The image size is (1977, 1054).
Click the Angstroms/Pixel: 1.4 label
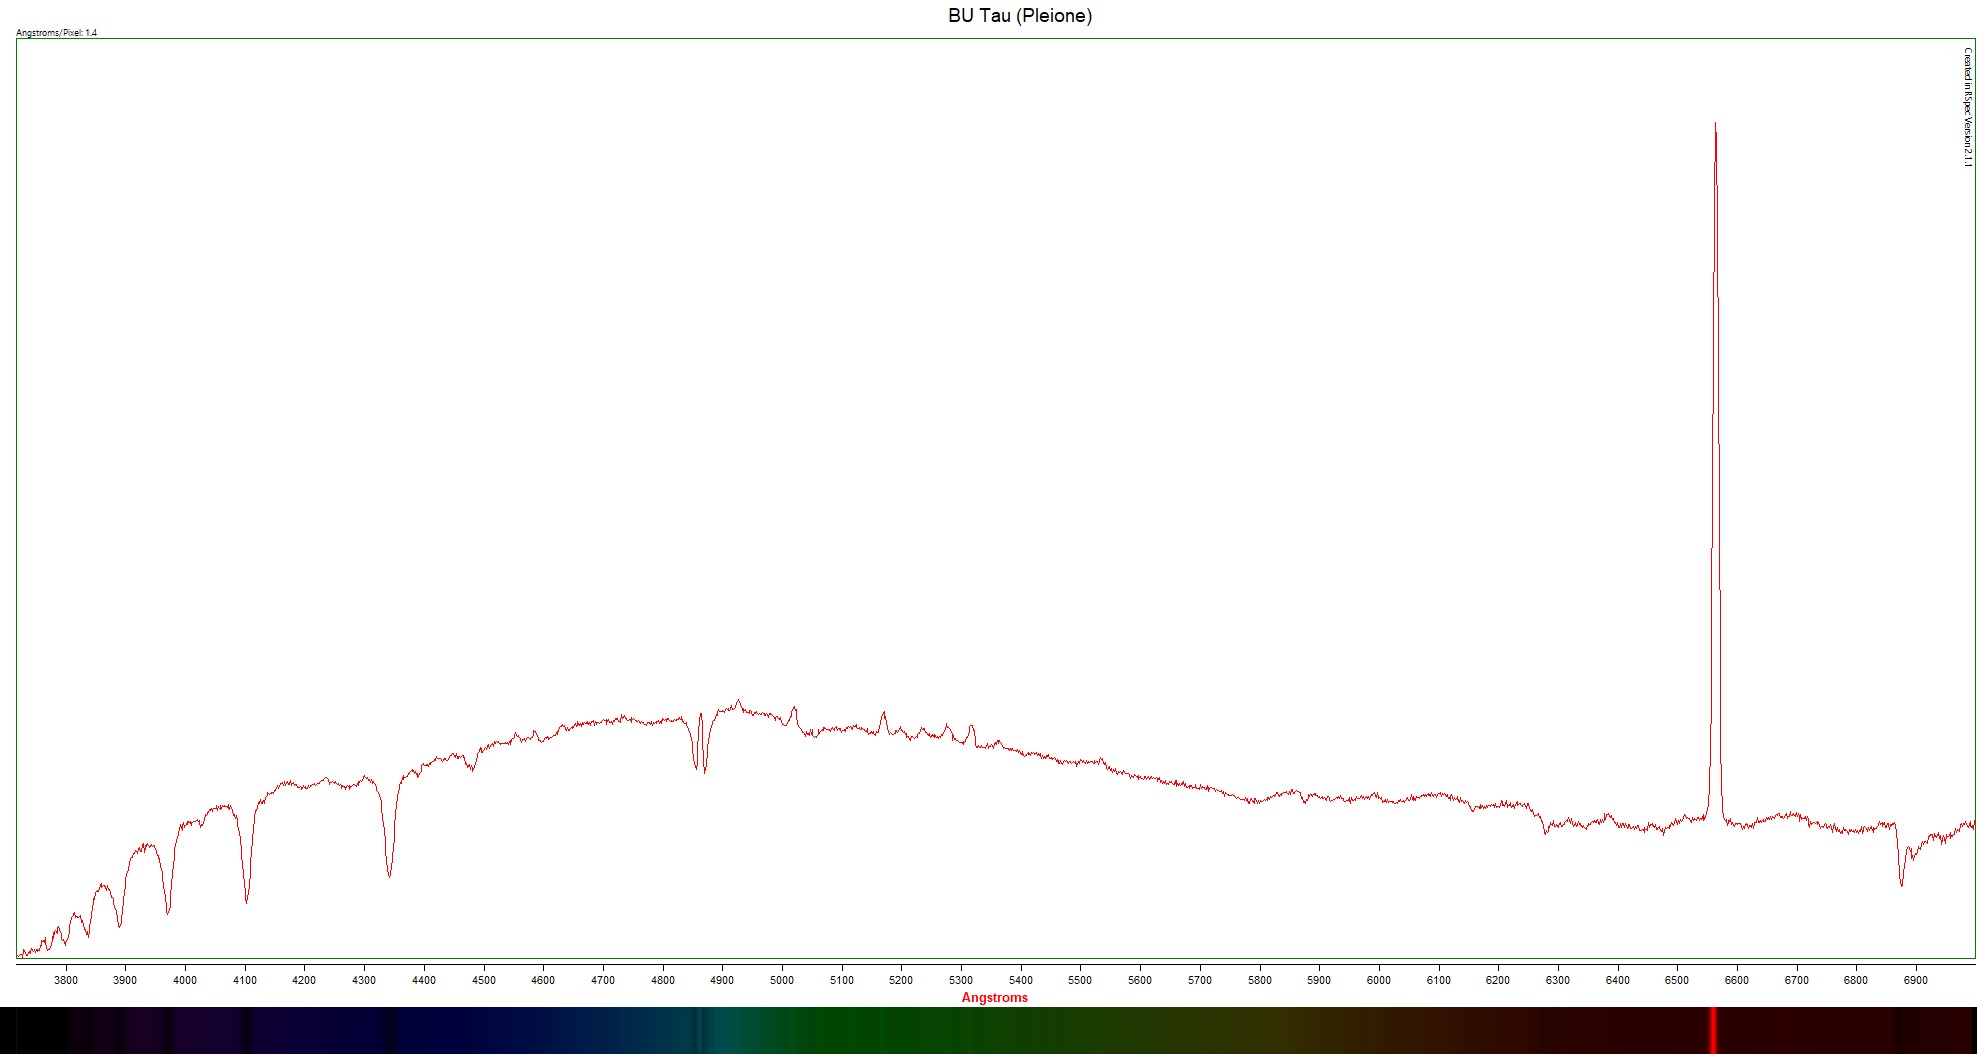coord(57,33)
